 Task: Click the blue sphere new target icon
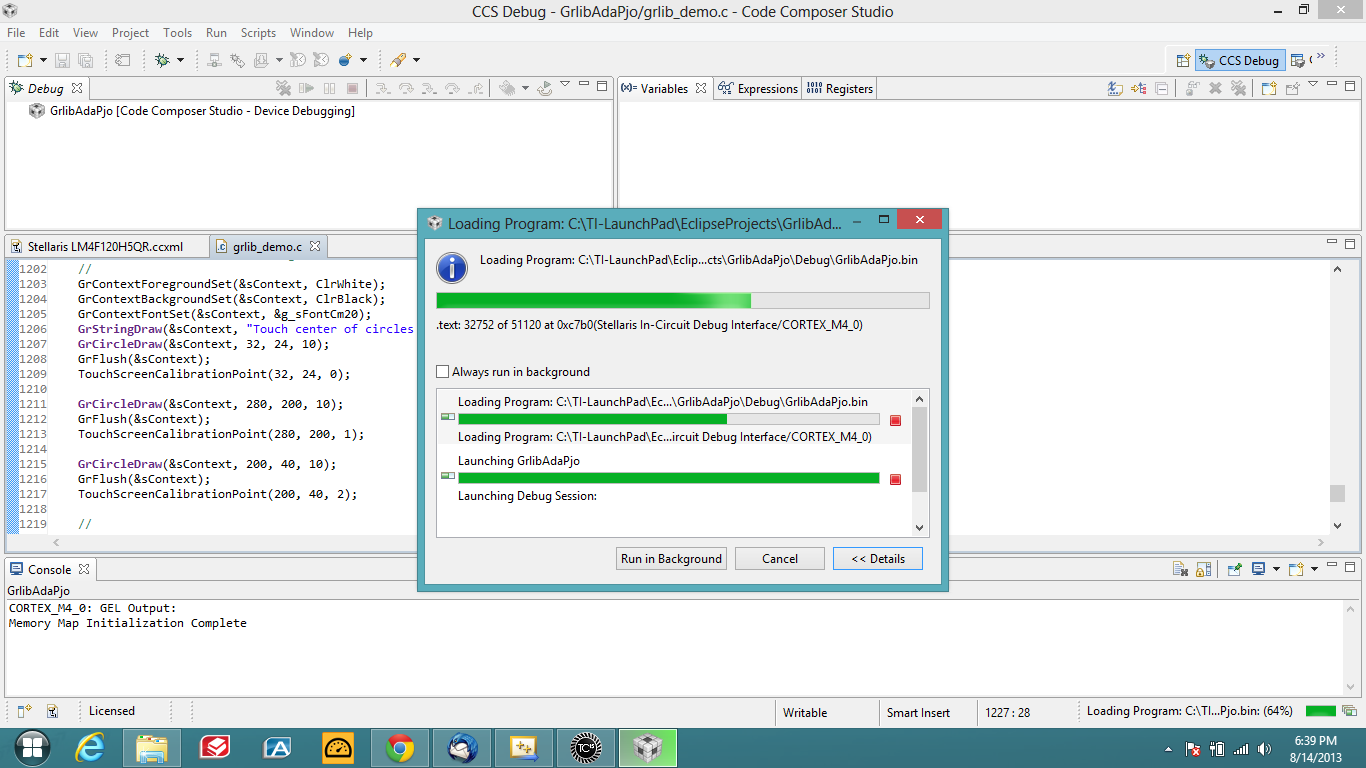click(x=345, y=60)
